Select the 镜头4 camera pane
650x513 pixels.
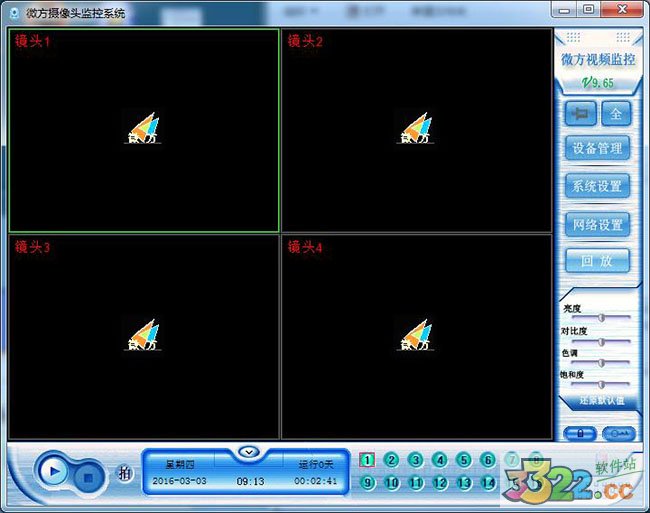pos(417,337)
